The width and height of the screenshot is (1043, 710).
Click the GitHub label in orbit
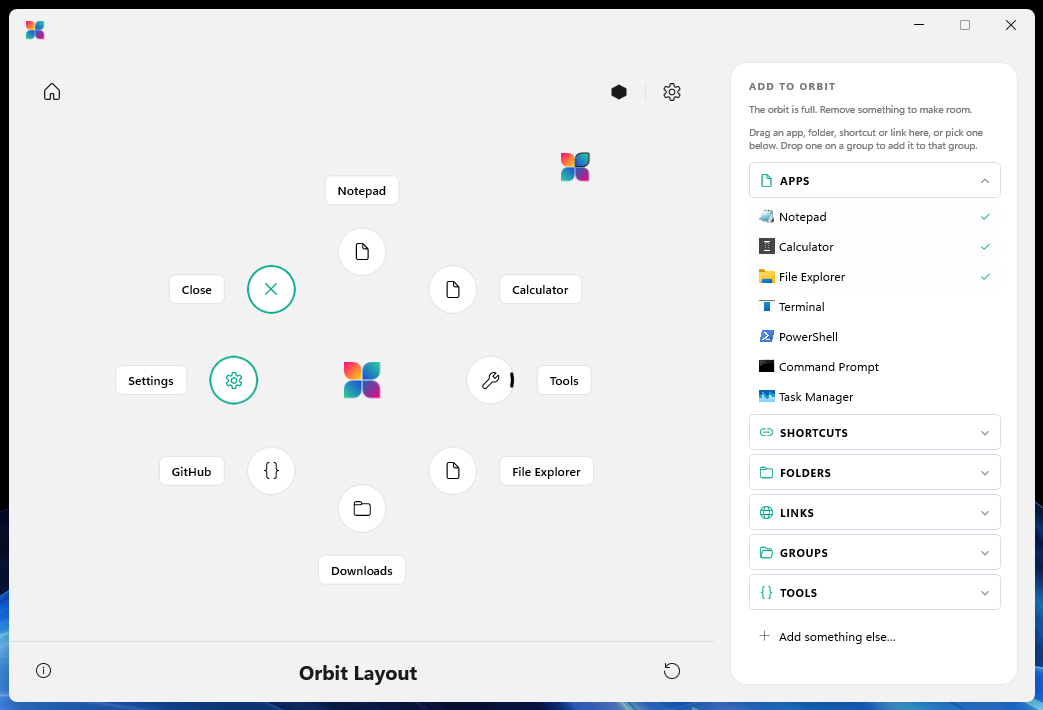(192, 471)
